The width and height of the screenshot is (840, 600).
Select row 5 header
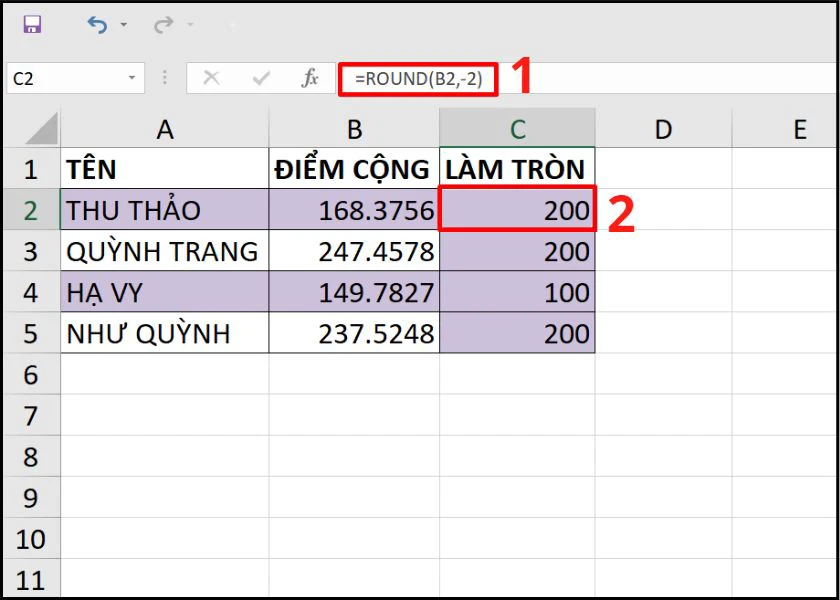coord(31,333)
